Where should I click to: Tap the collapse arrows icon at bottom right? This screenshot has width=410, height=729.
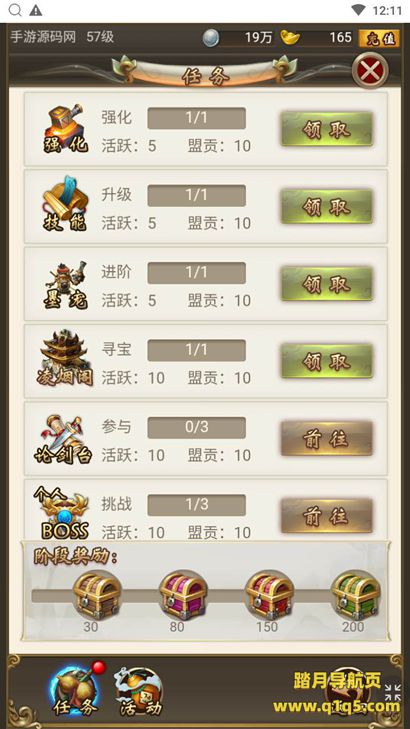pos(393,692)
